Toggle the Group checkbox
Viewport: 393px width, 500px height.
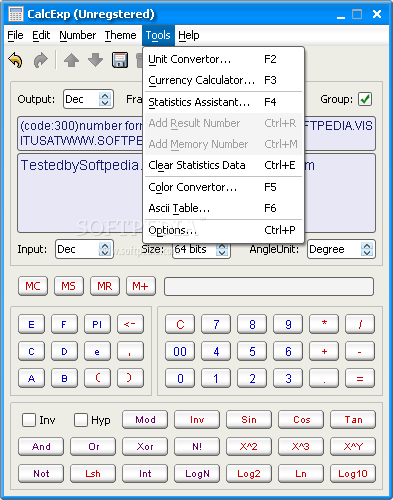pos(365,99)
